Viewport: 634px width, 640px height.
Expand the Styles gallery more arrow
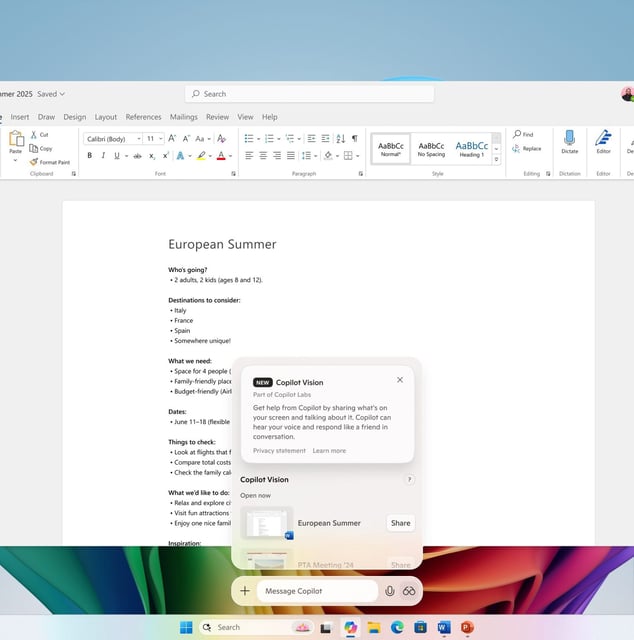(496, 159)
